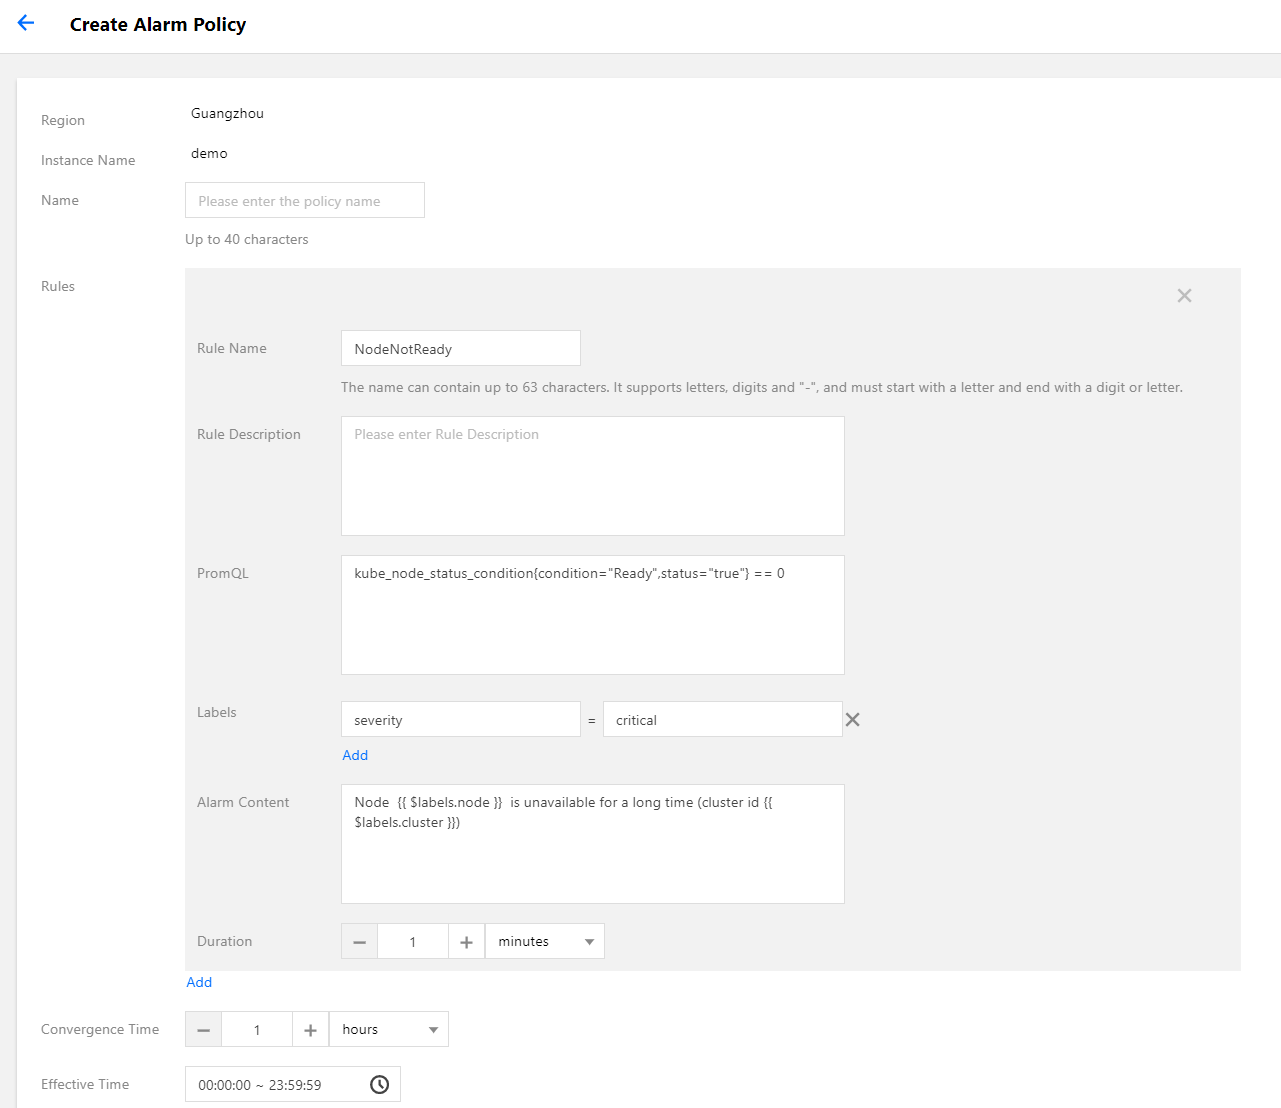Image resolution: width=1281 pixels, height=1108 pixels.
Task: Remove the rule with the X icon
Action: [1184, 296]
